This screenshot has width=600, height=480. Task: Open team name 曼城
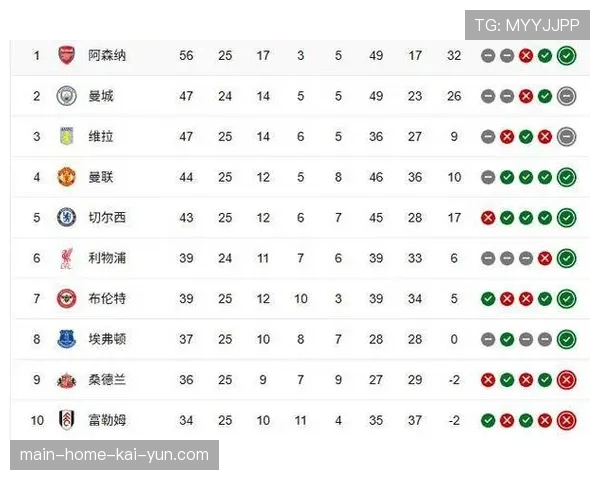pos(101,96)
